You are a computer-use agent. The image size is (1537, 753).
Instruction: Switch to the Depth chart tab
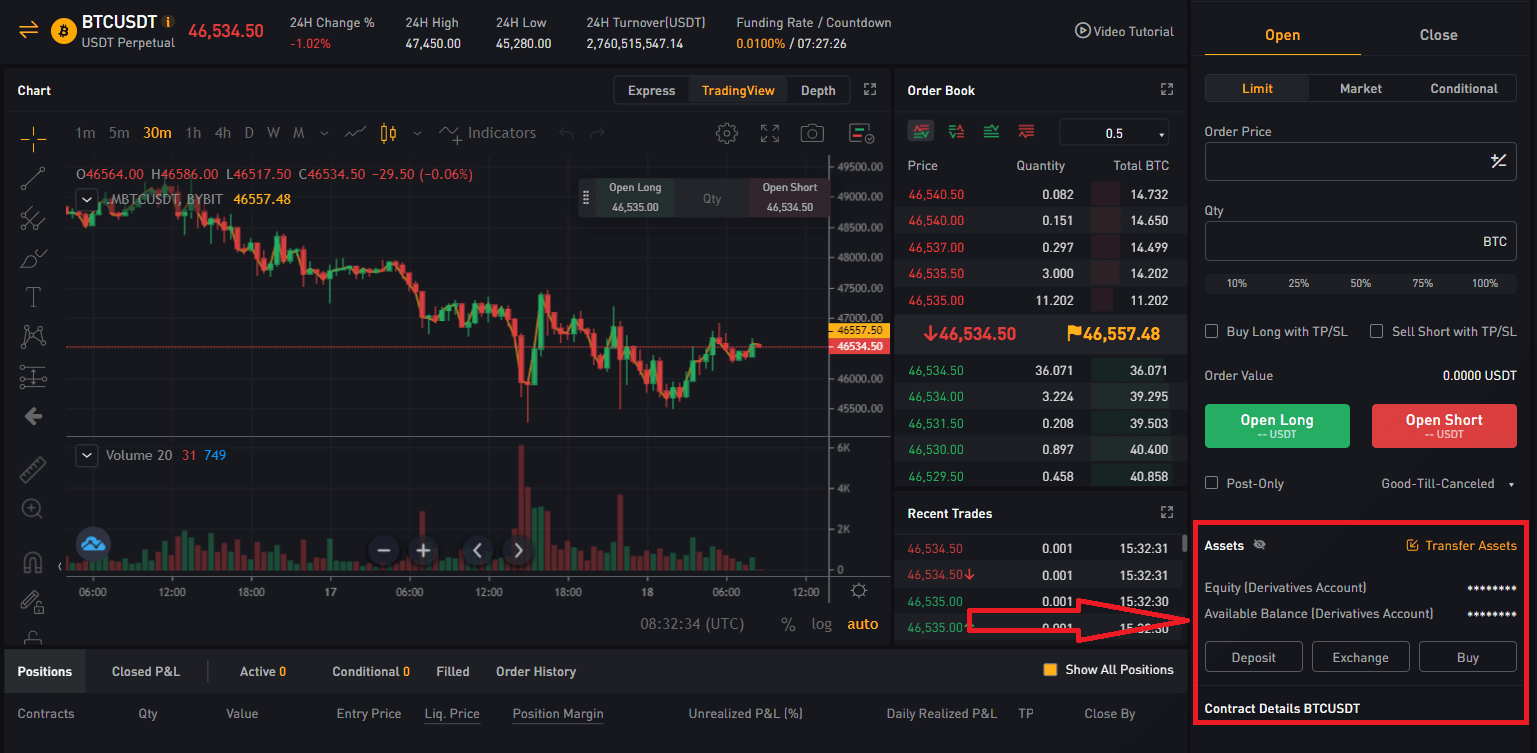click(817, 90)
